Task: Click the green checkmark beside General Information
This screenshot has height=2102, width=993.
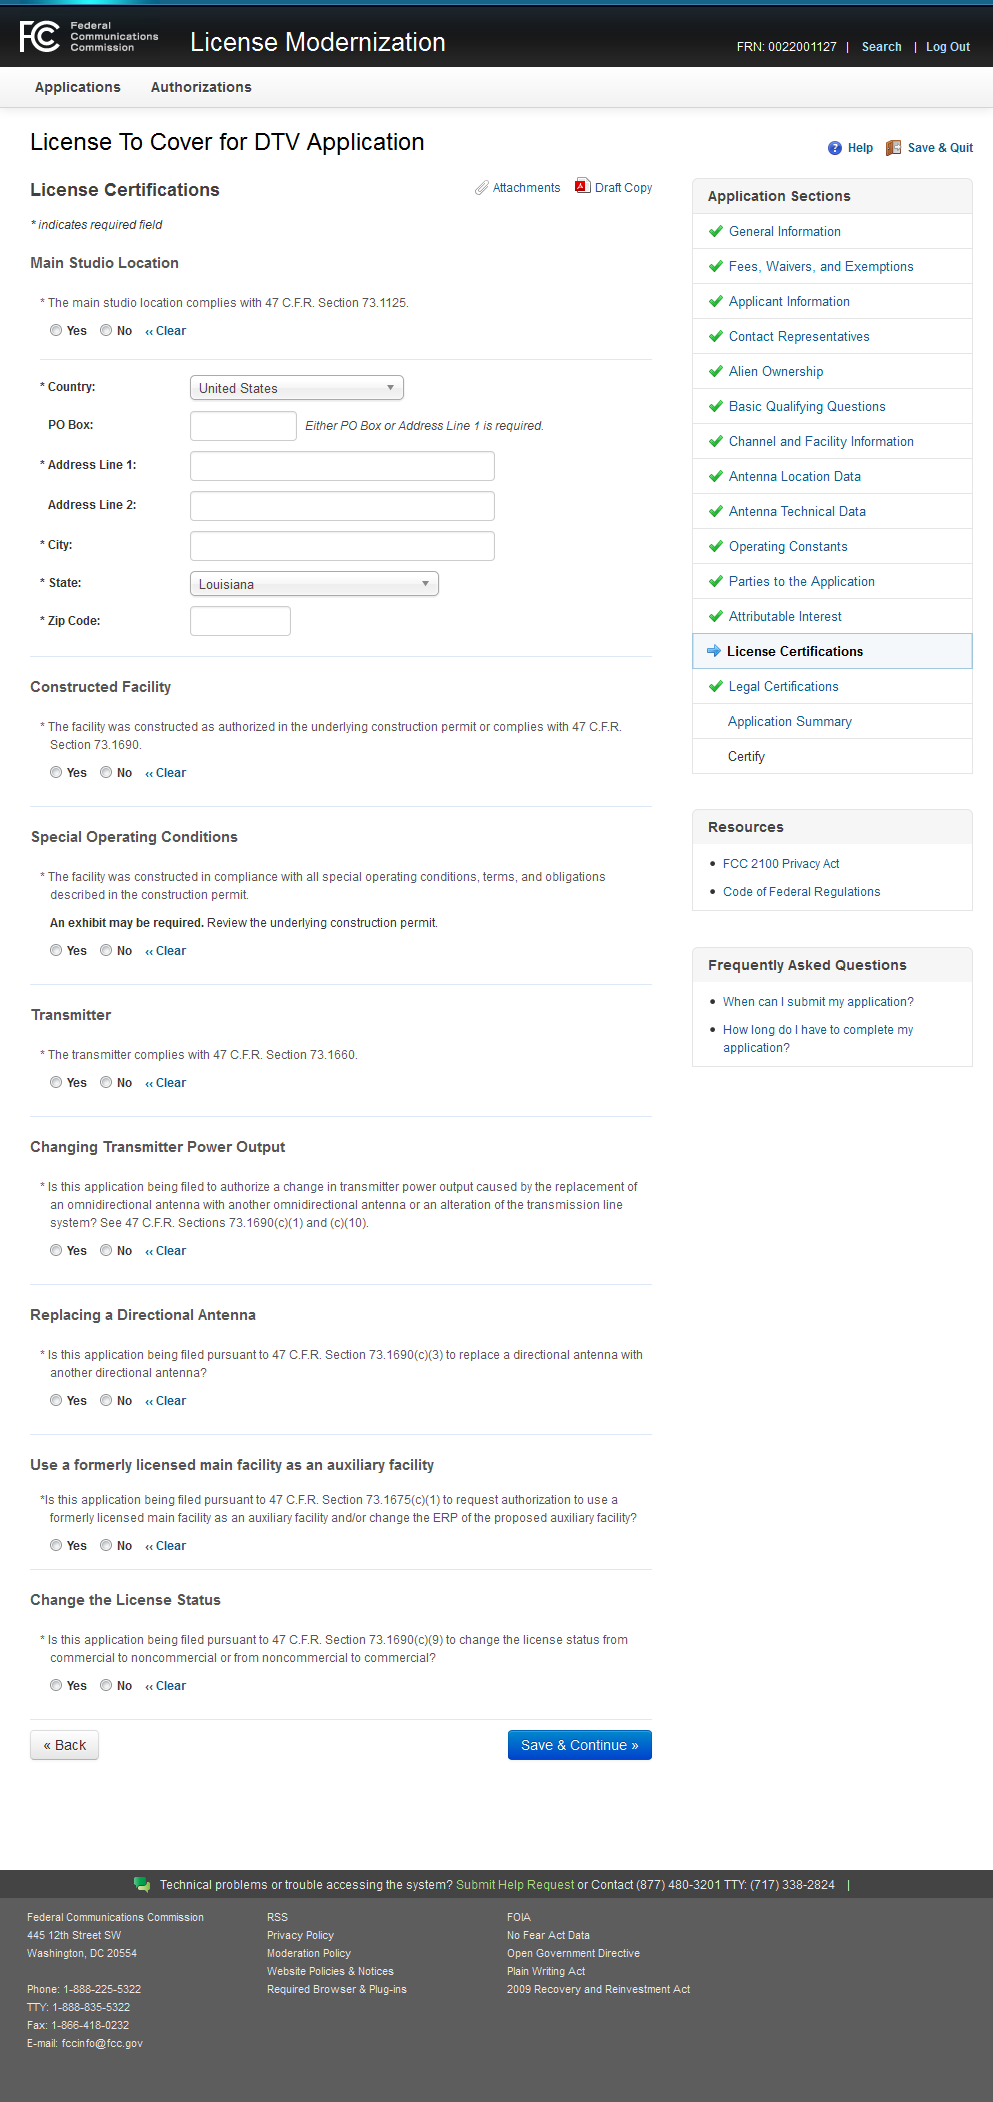Action: point(715,231)
